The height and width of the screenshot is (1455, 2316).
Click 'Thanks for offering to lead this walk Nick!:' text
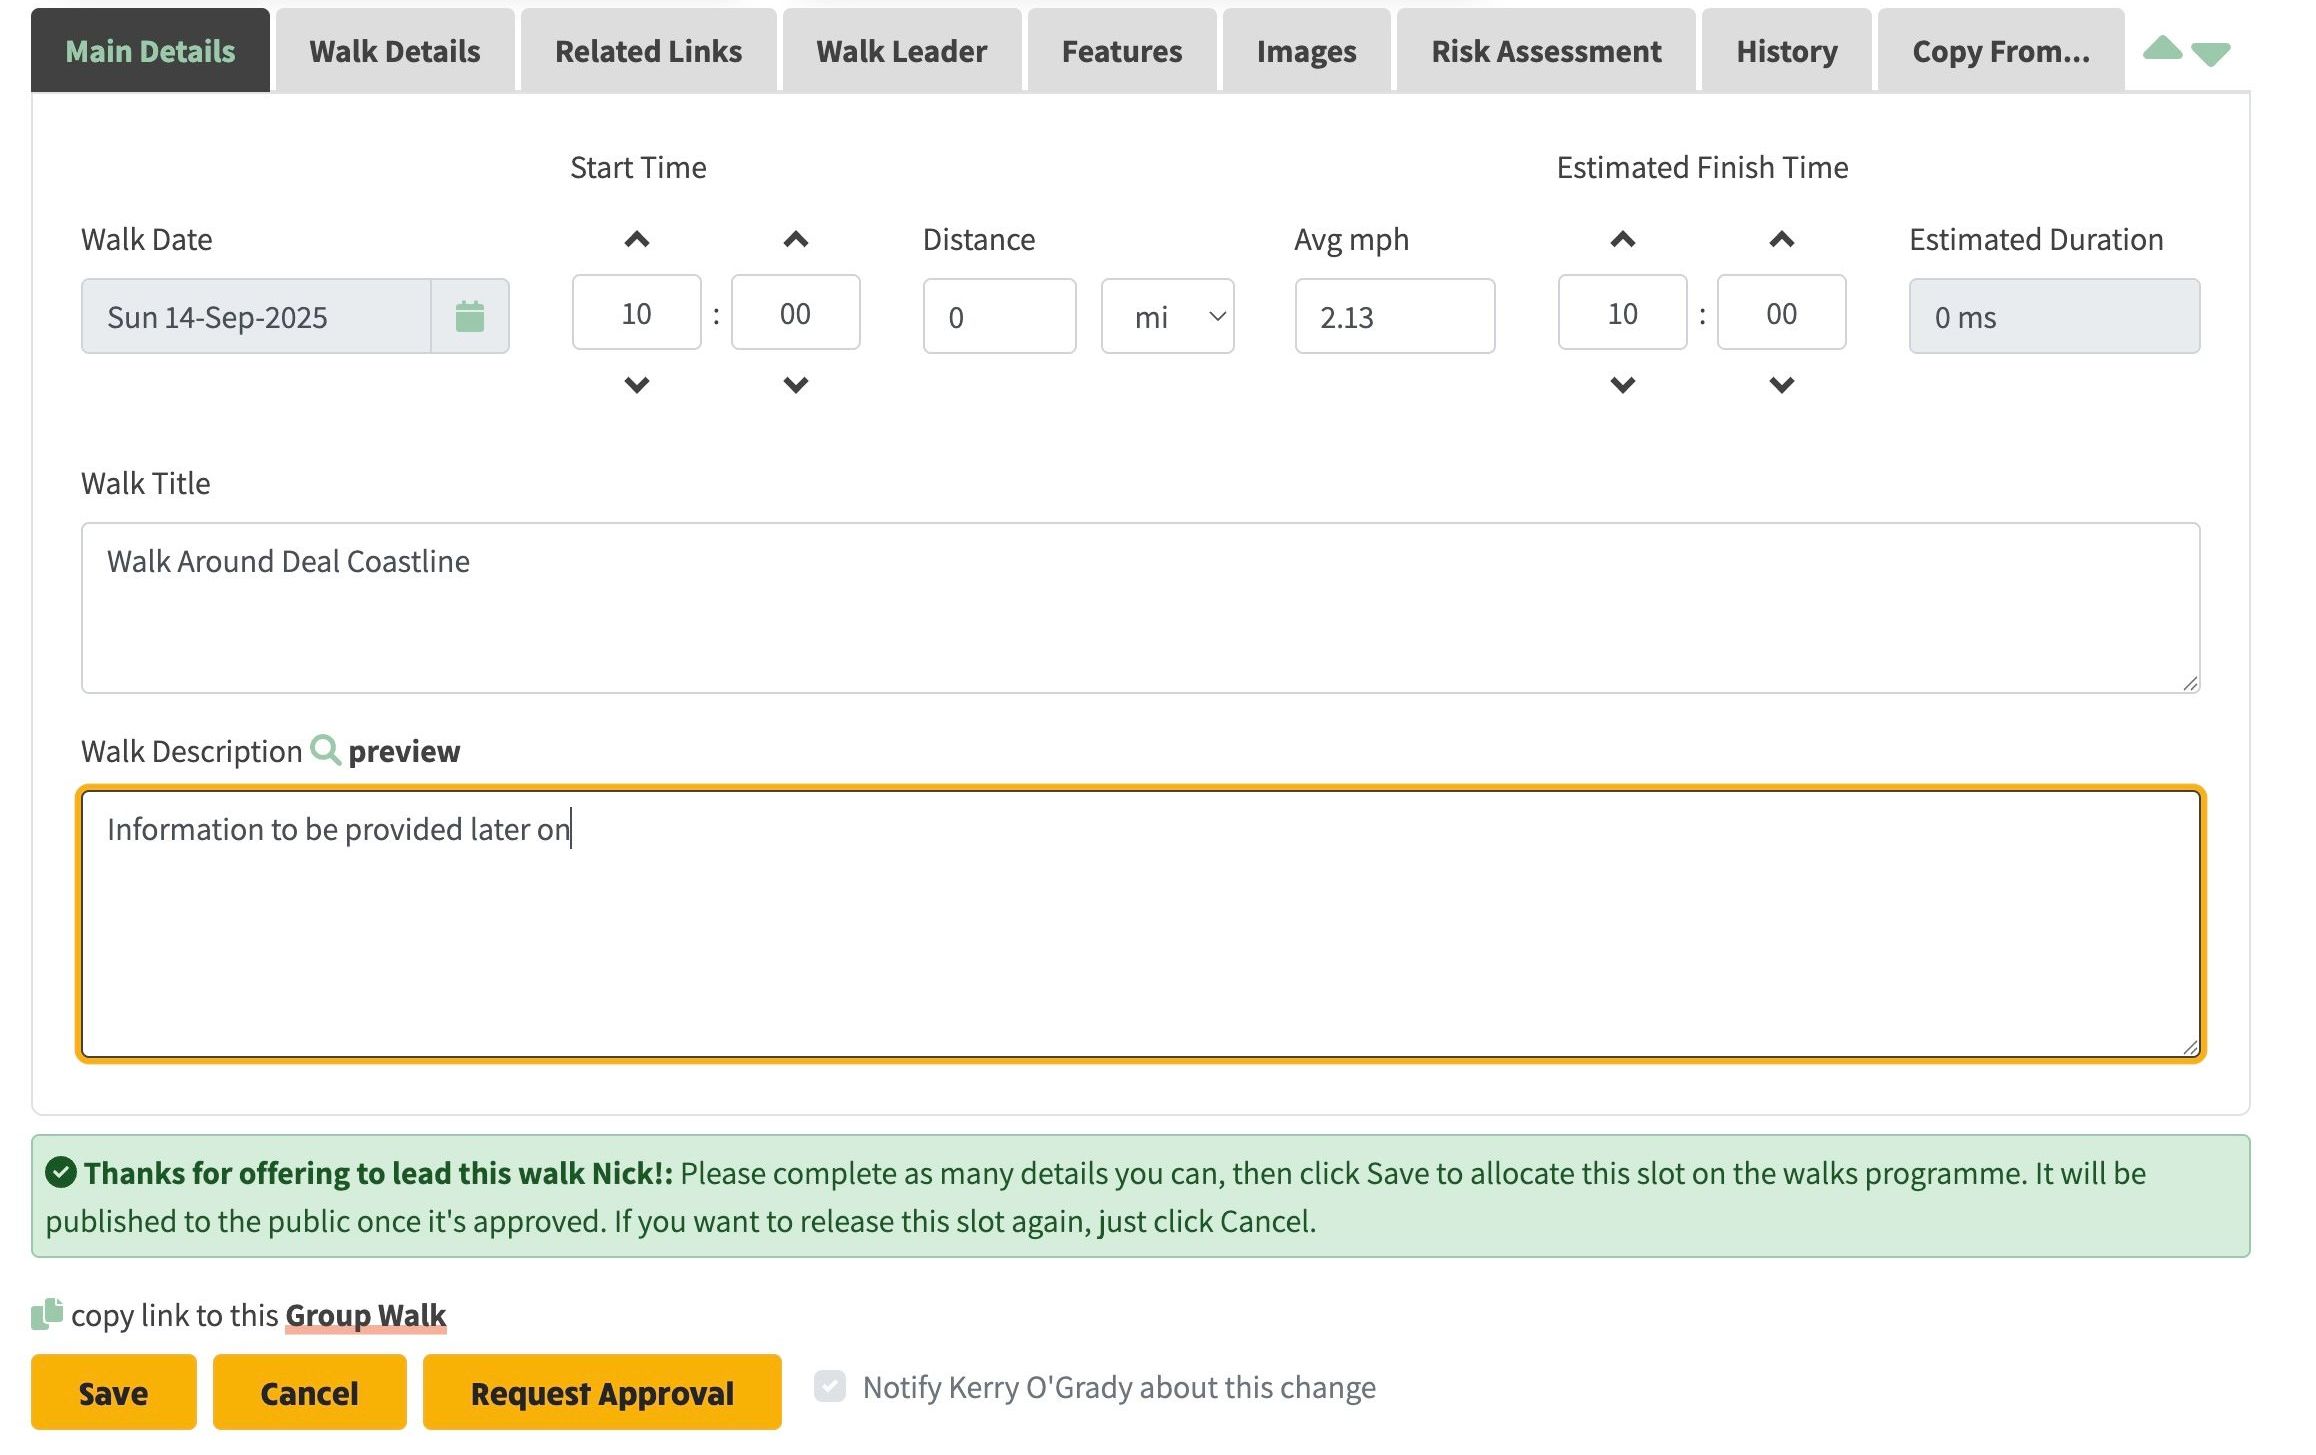[x=378, y=1173]
